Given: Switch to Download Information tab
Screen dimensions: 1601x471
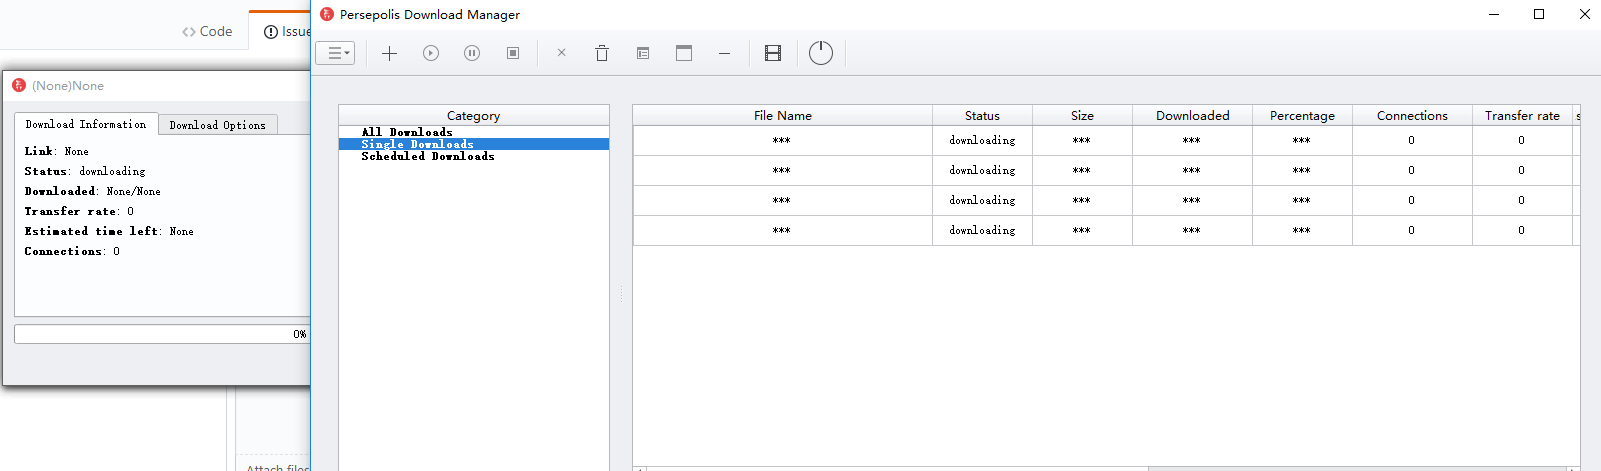Looking at the screenshot, I should coord(86,124).
